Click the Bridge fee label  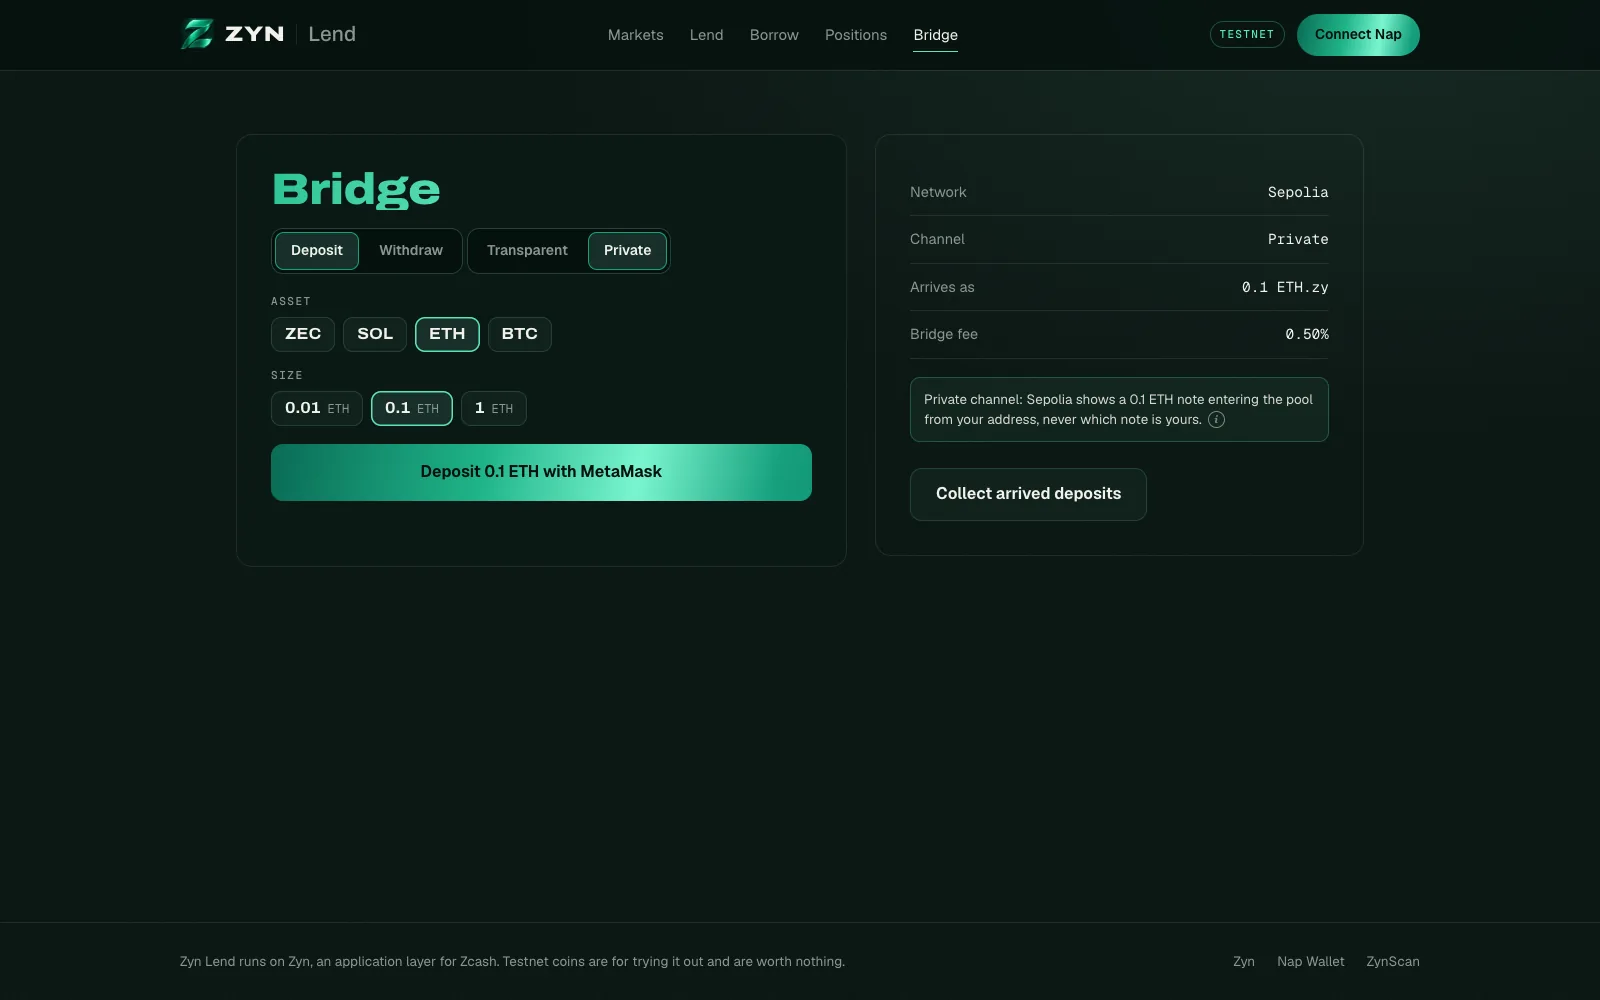pyautogui.click(x=944, y=334)
